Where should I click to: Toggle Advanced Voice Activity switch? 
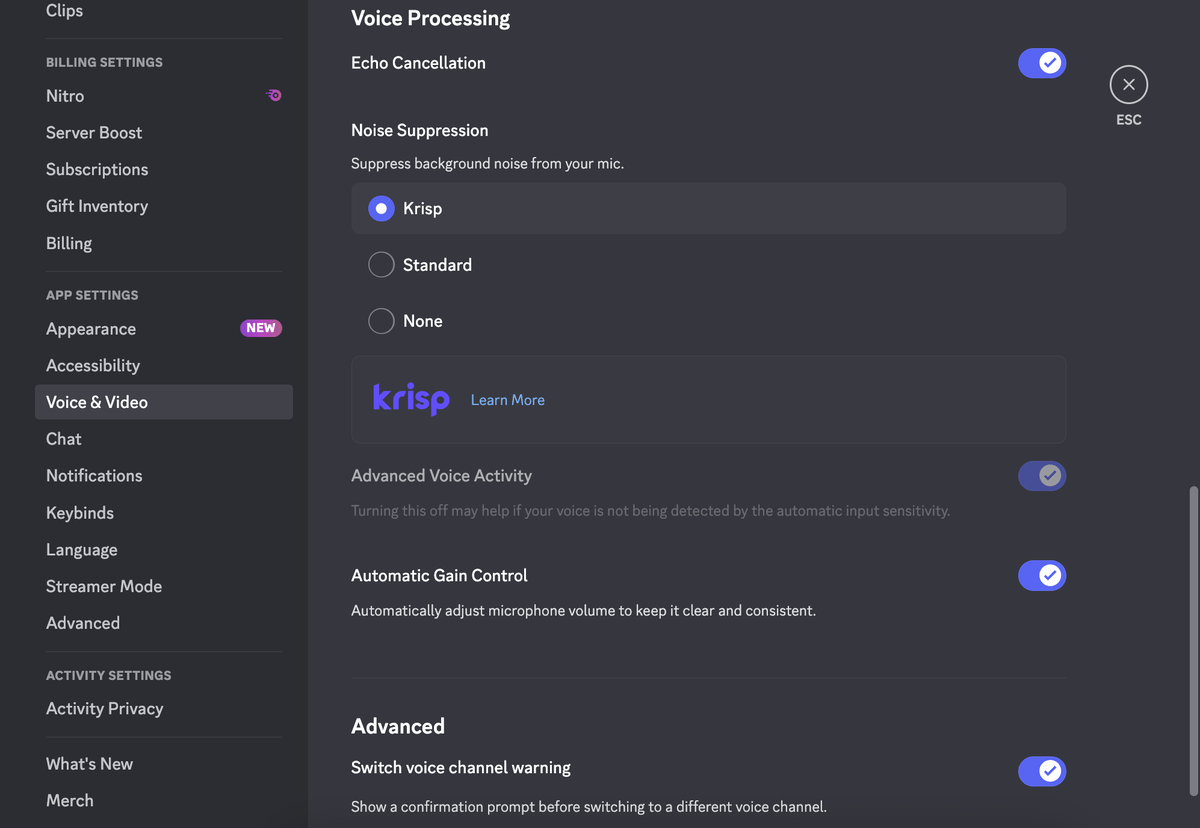pos(1042,476)
